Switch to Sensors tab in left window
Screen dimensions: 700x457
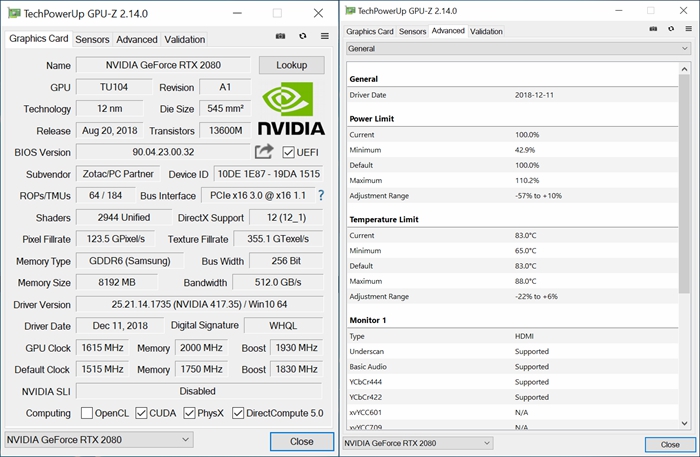coord(92,39)
